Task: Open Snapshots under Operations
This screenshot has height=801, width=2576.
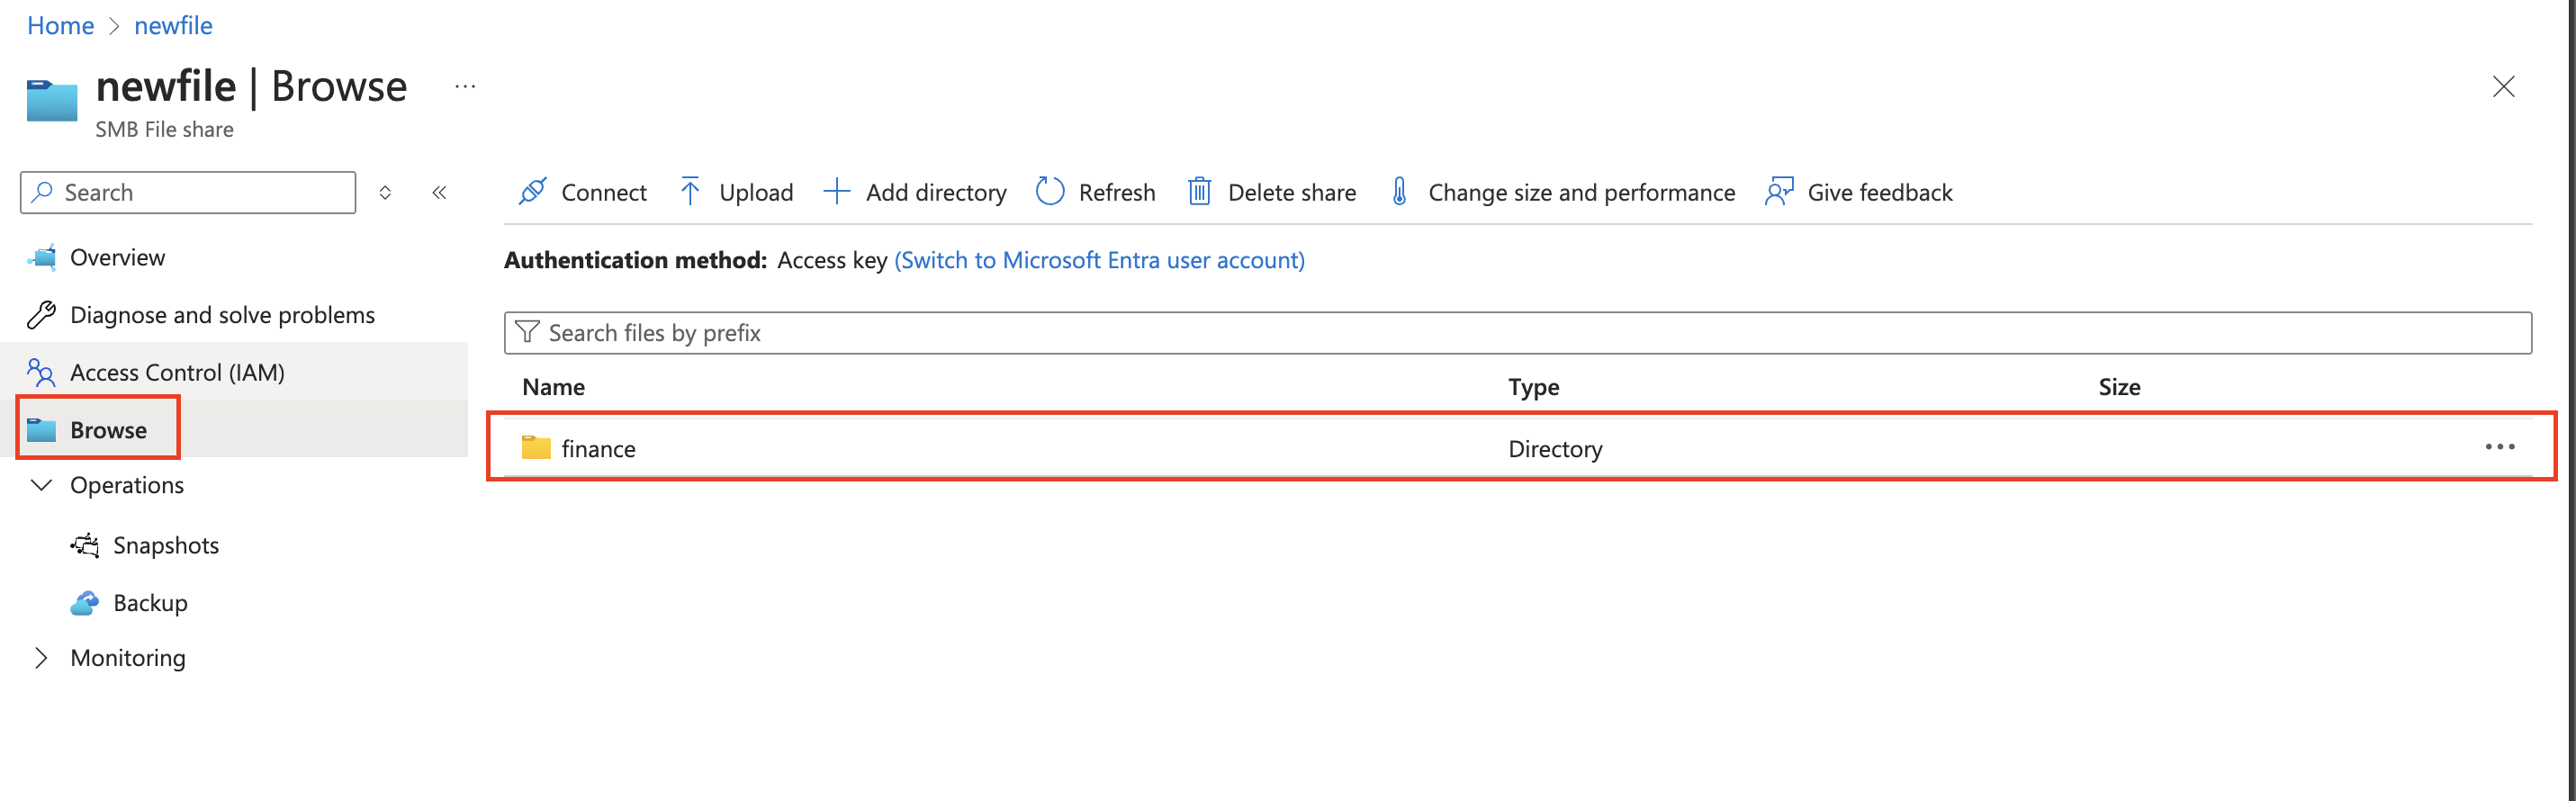Action: pyautogui.click(x=166, y=545)
